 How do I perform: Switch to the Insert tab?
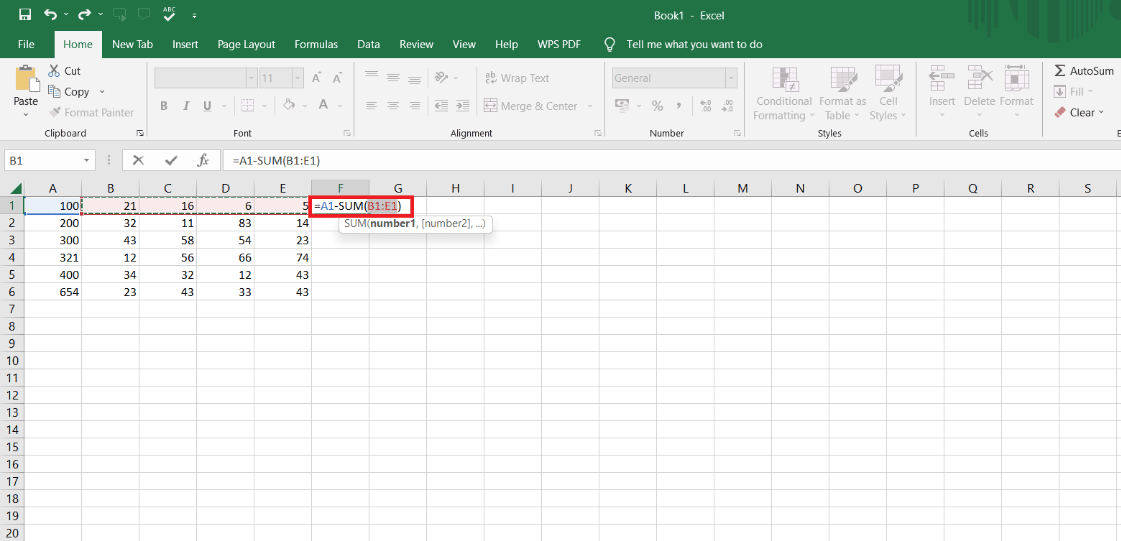point(185,44)
